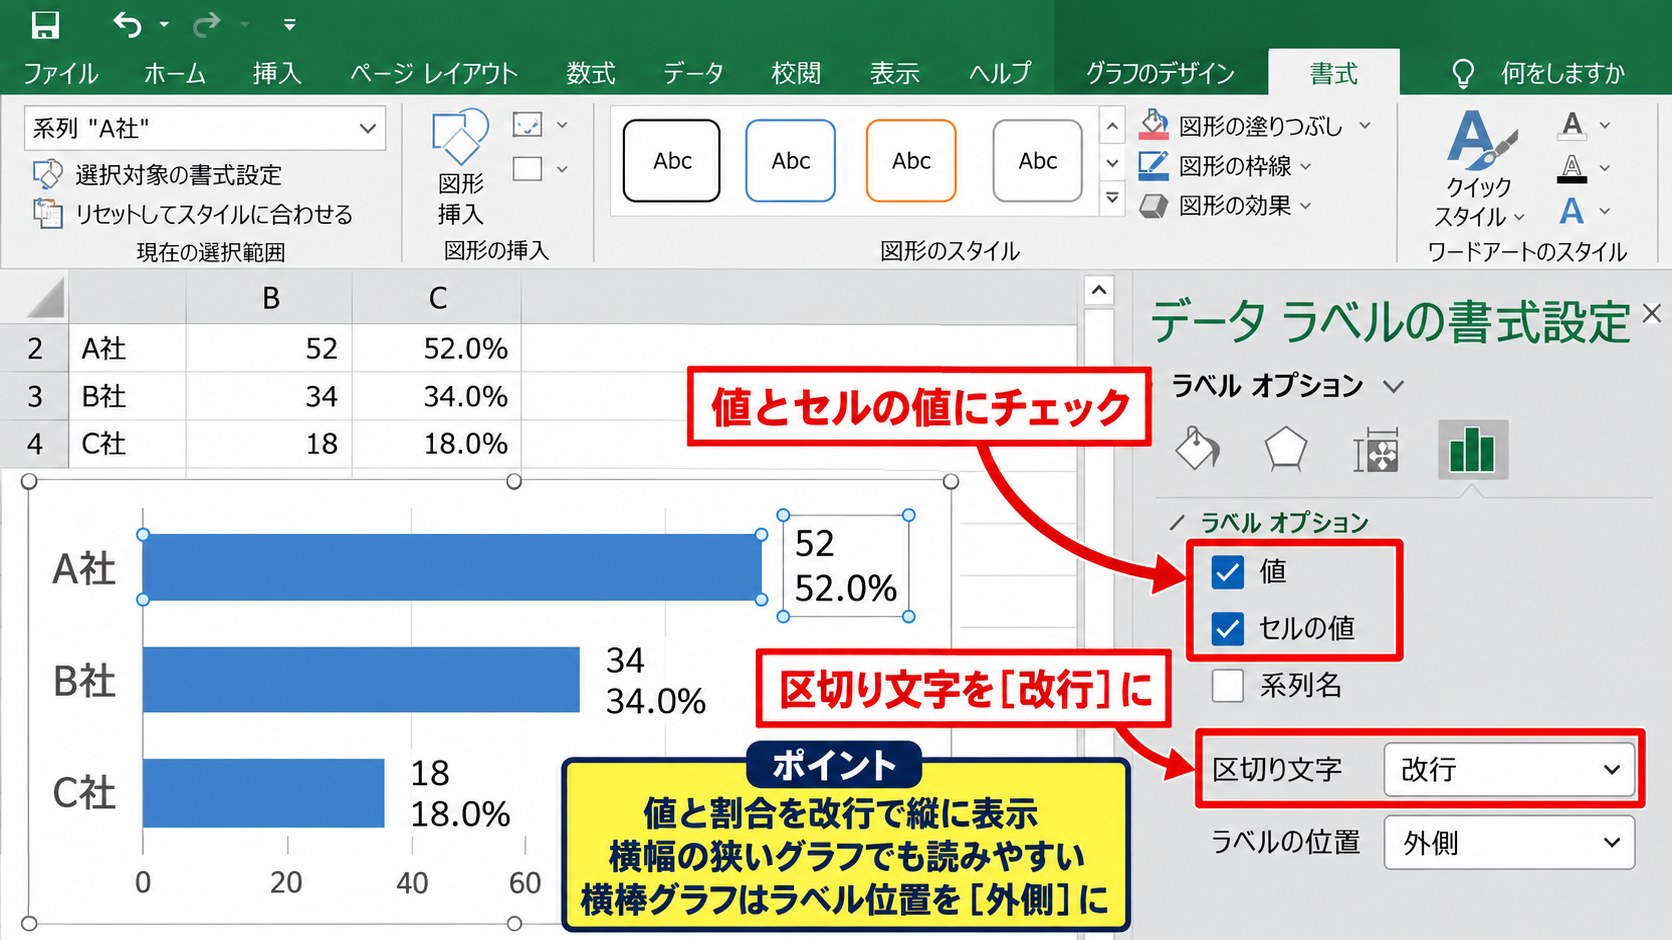The image size is (1672, 940).
Task: Open the 区切り文字 dropdown showing 改行
Action: tap(1509, 769)
